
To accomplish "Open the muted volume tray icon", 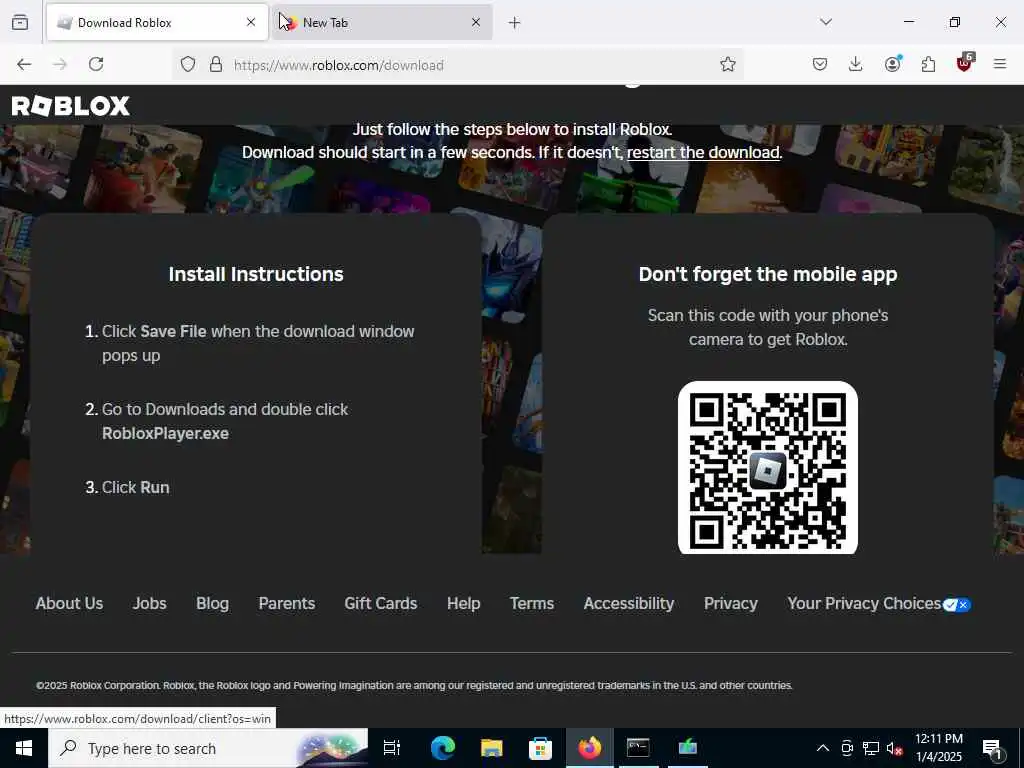I will [x=894, y=749].
